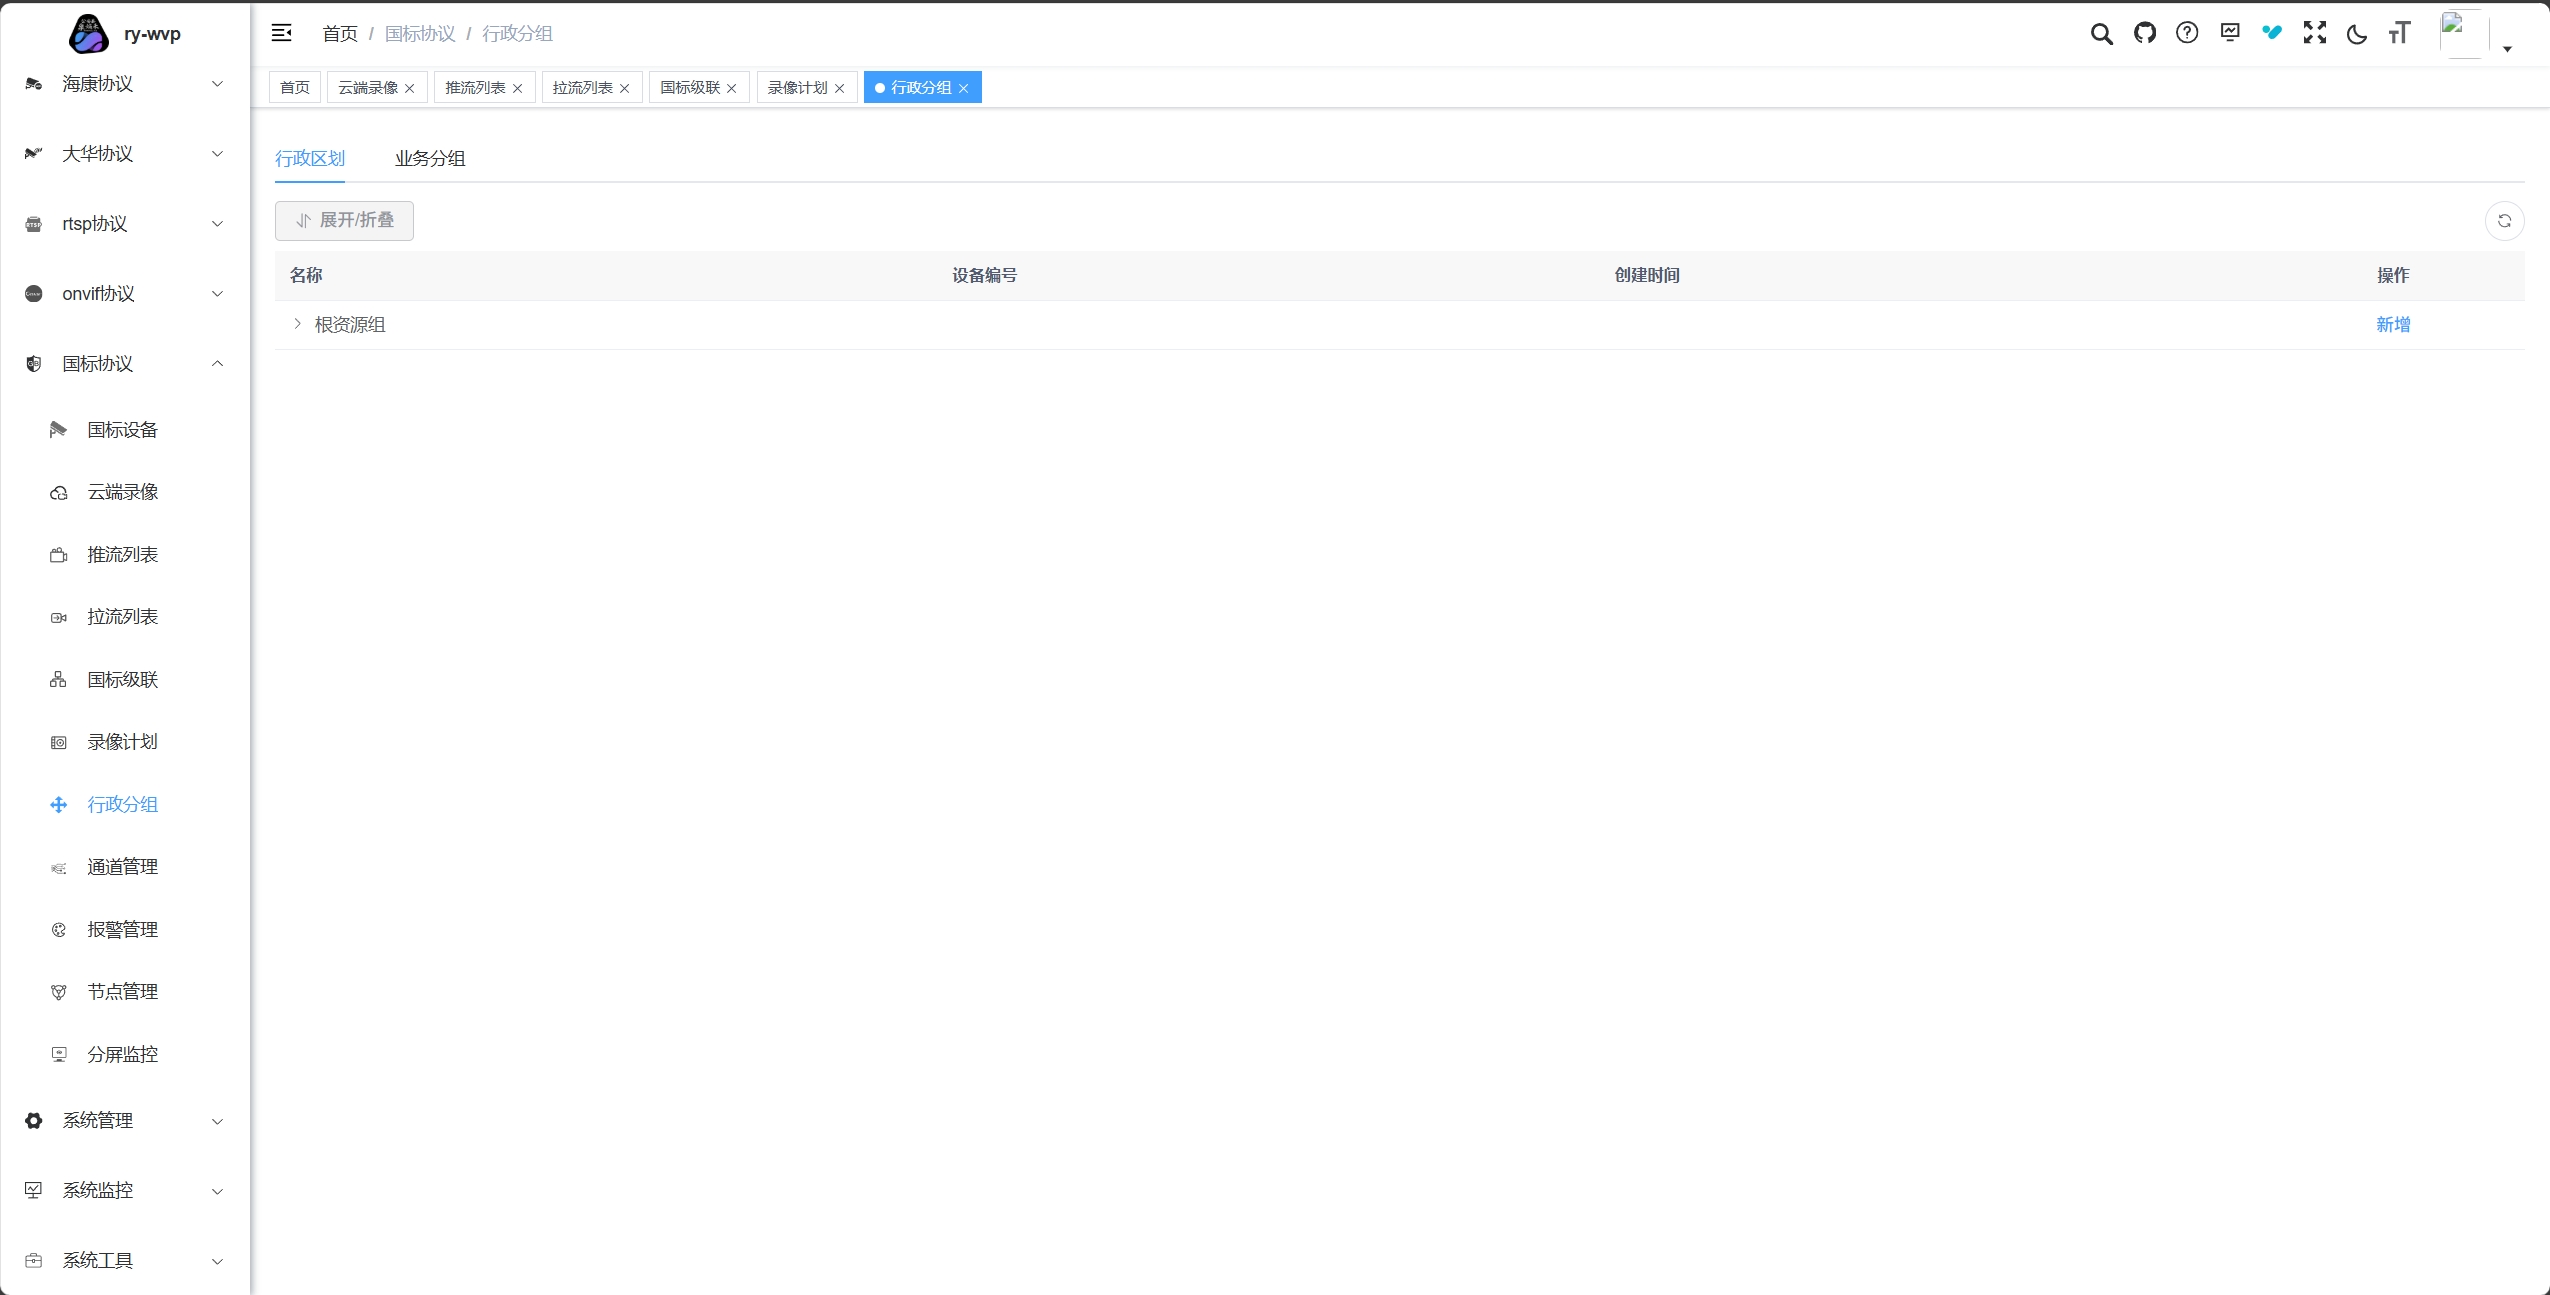Go to 首页 in the breadcrumb
This screenshot has width=2550, height=1295.
tap(339, 34)
